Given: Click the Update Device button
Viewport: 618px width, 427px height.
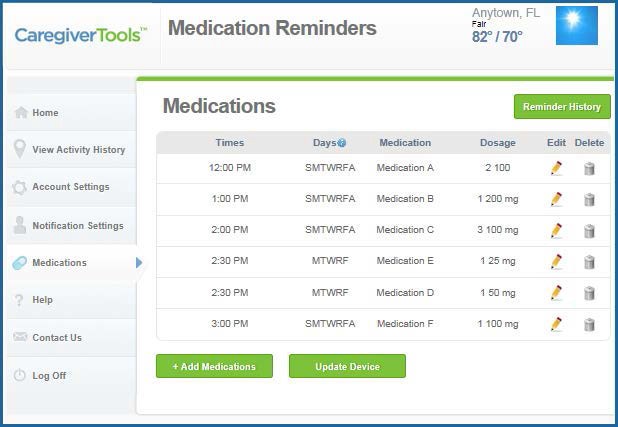Looking at the screenshot, I should (x=347, y=366).
